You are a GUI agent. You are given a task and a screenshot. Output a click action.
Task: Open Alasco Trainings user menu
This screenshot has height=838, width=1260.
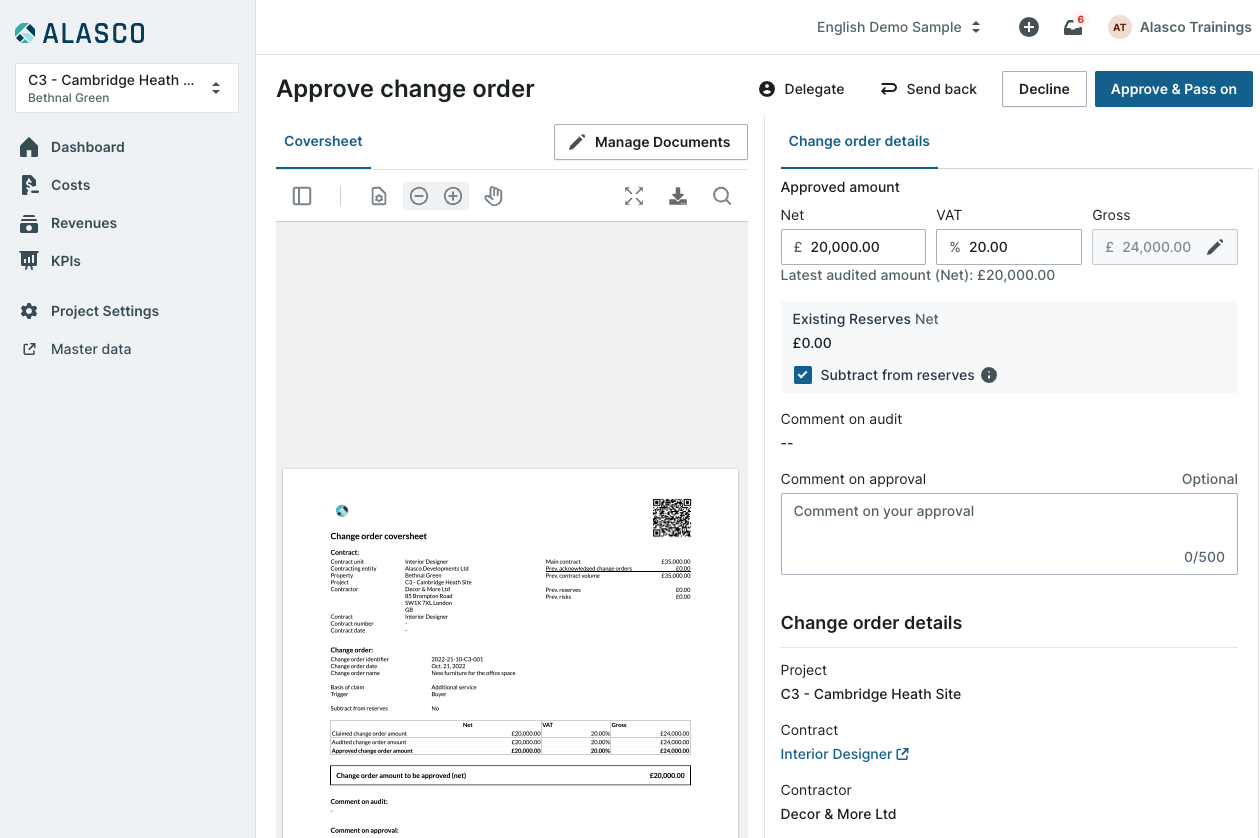click(x=1179, y=27)
